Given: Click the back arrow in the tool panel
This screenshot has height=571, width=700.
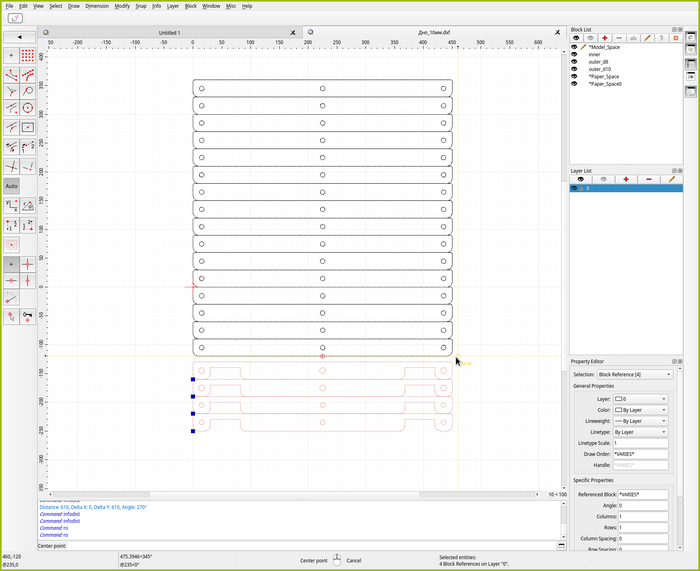Looking at the screenshot, I should pos(20,37).
